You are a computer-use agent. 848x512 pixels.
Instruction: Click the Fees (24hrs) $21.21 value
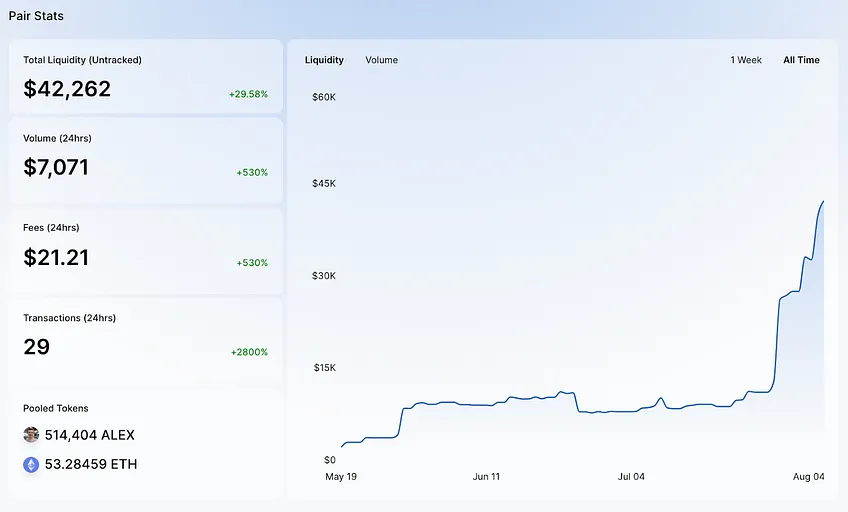tap(56, 257)
